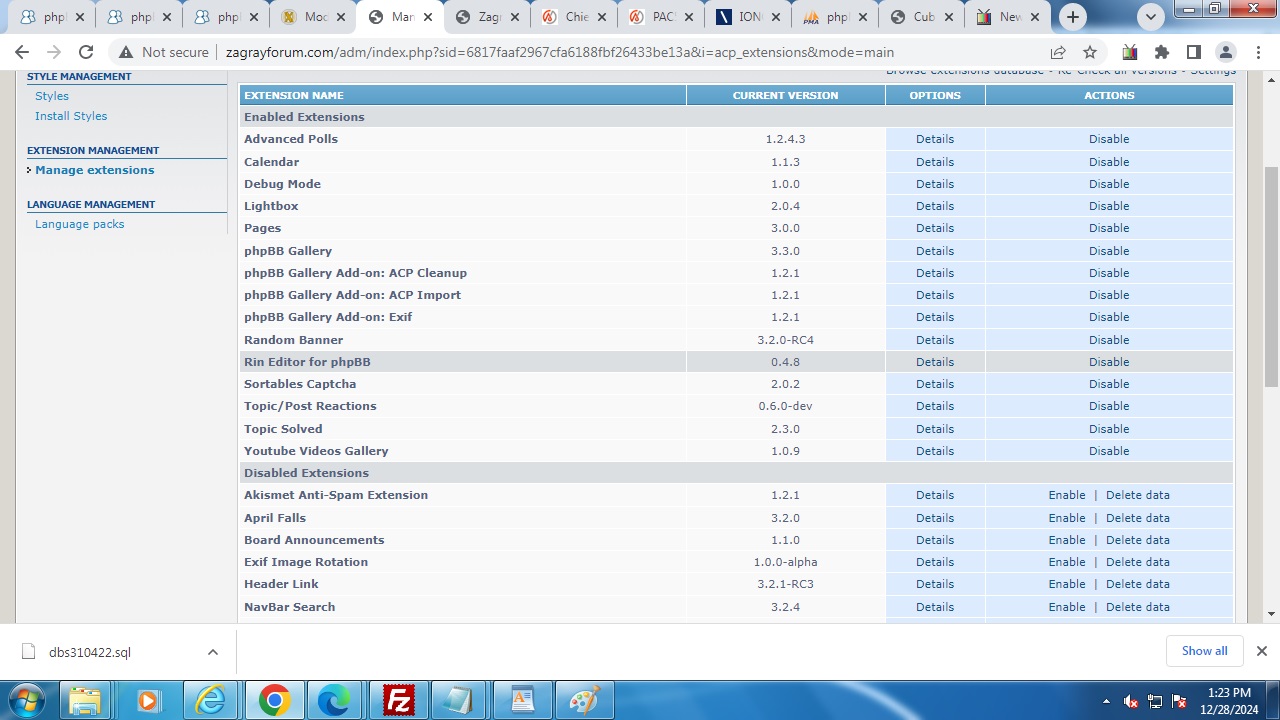Open a new browser tab with plus button
The width and height of the screenshot is (1280, 720).
(x=1073, y=17)
